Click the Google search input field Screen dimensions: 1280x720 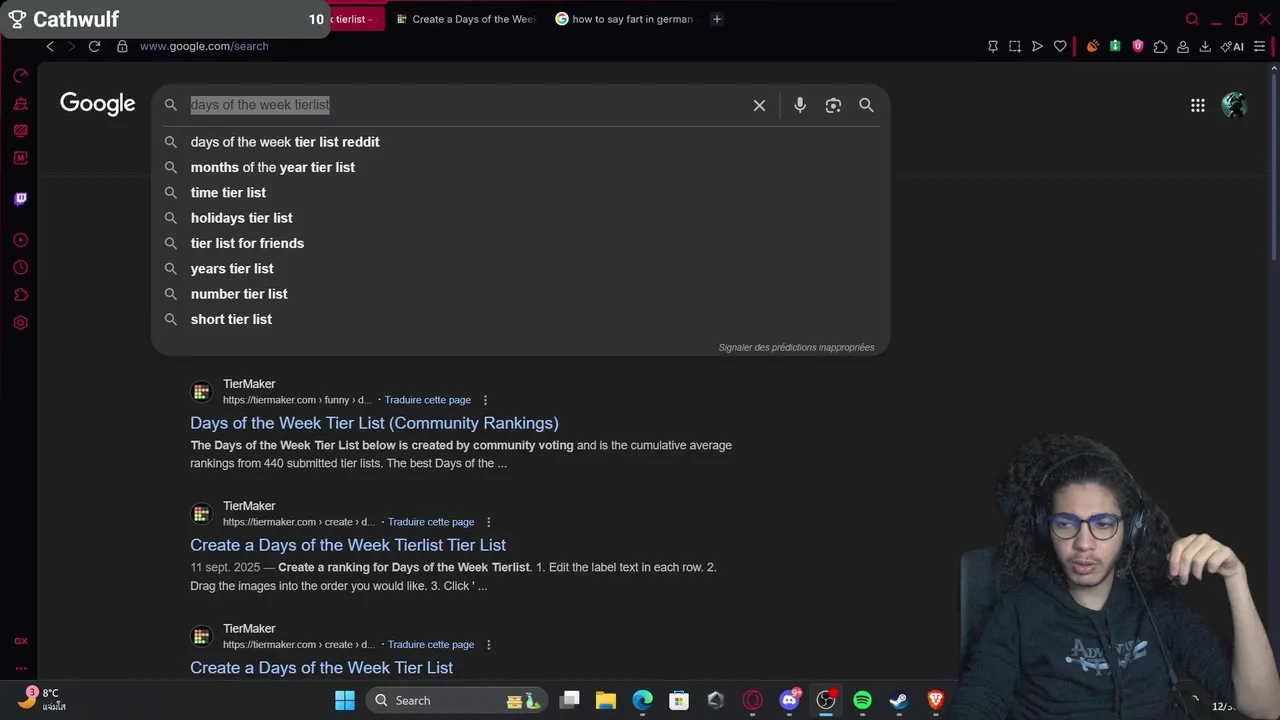465,105
